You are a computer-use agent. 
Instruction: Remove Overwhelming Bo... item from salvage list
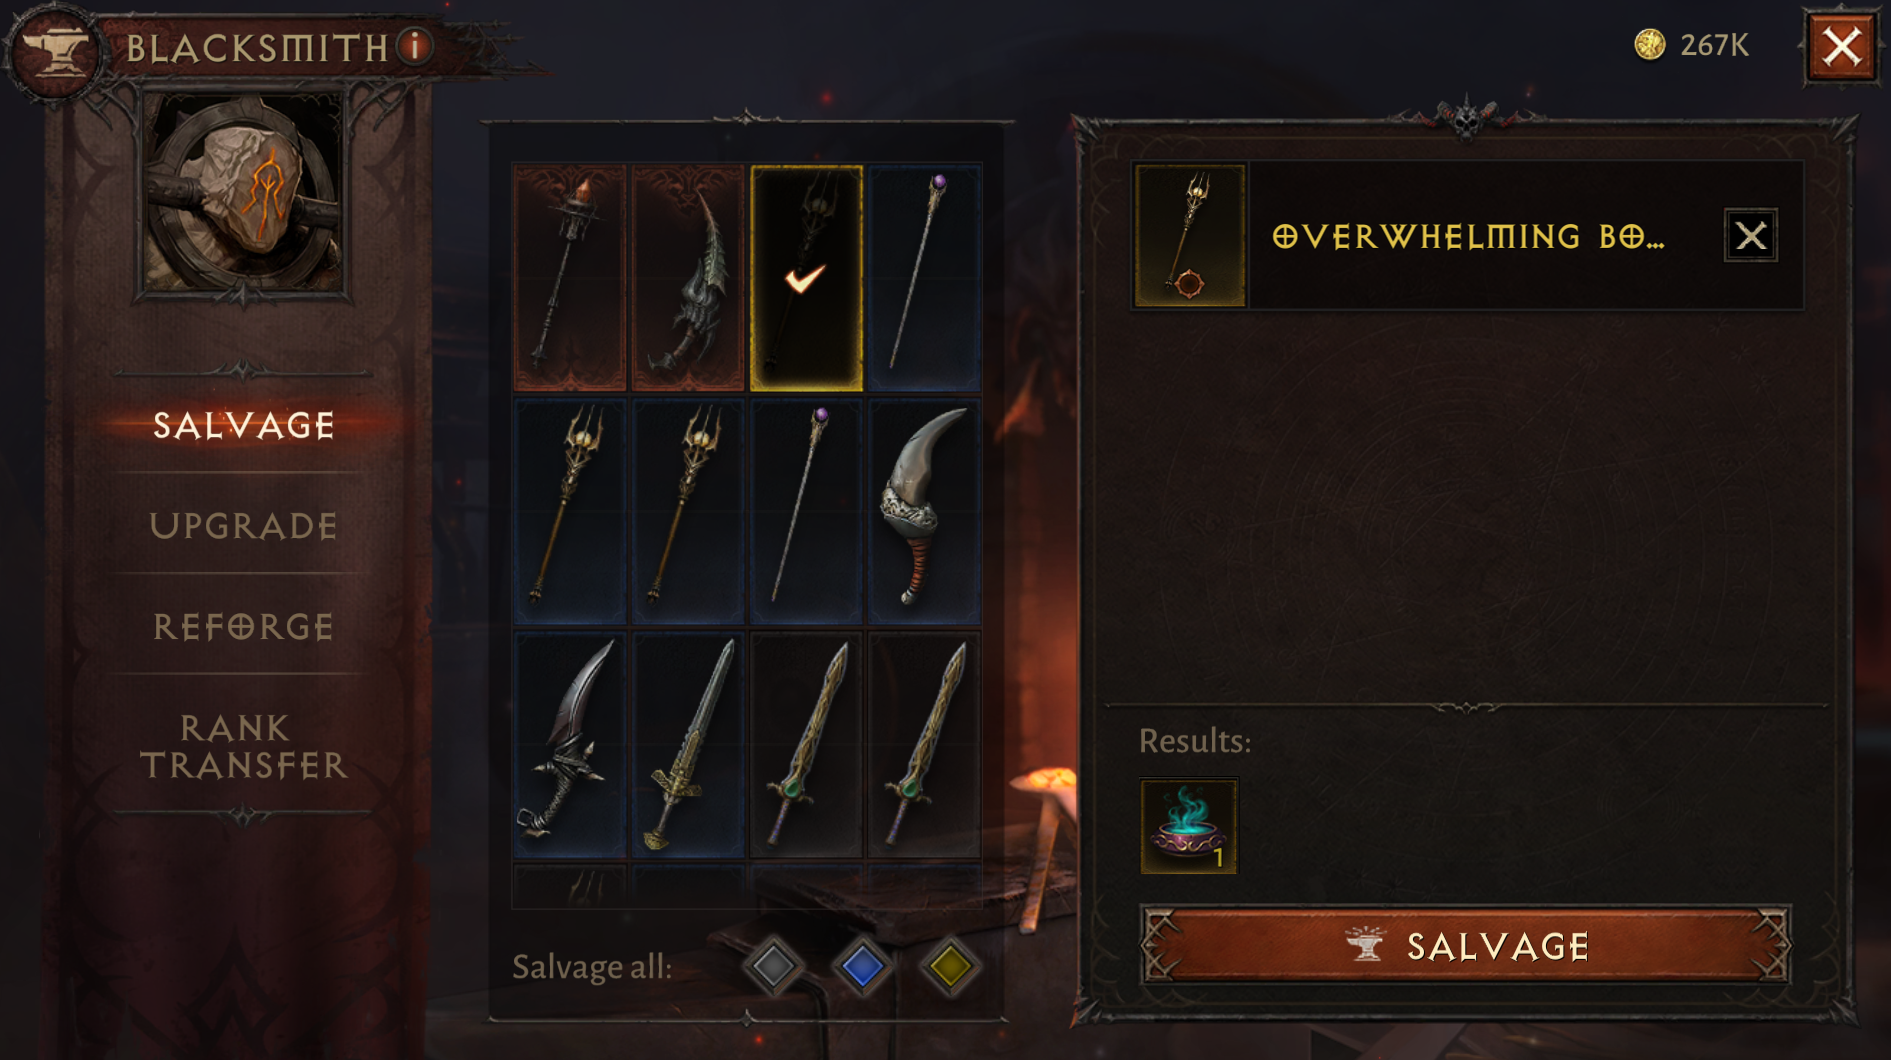point(1751,236)
